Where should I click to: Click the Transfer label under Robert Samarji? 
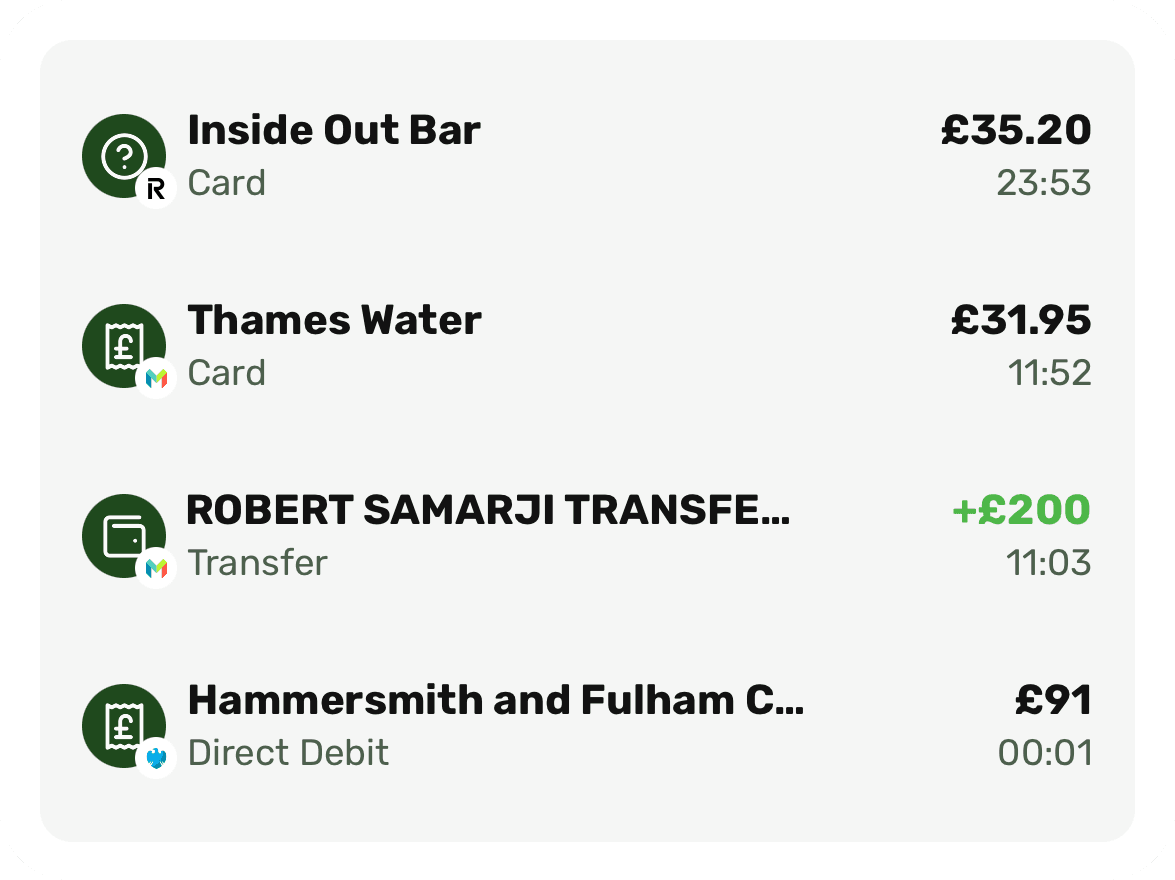pyautogui.click(x=257, y=563)
